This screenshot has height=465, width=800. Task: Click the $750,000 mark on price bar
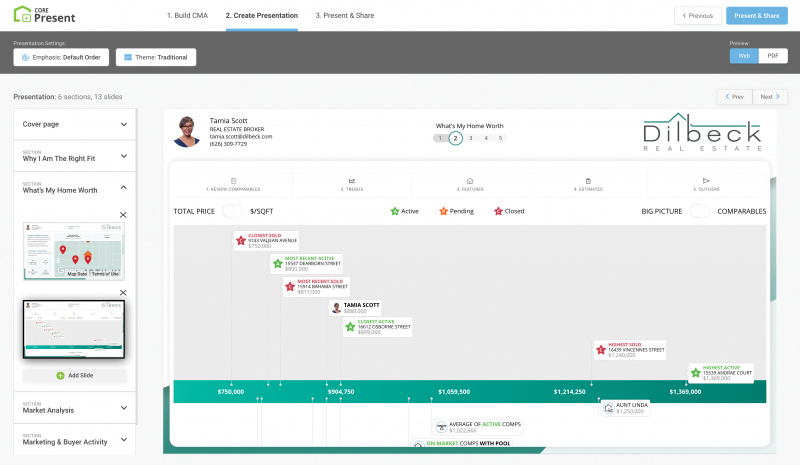pyautogui.click(x=231, y=391)
